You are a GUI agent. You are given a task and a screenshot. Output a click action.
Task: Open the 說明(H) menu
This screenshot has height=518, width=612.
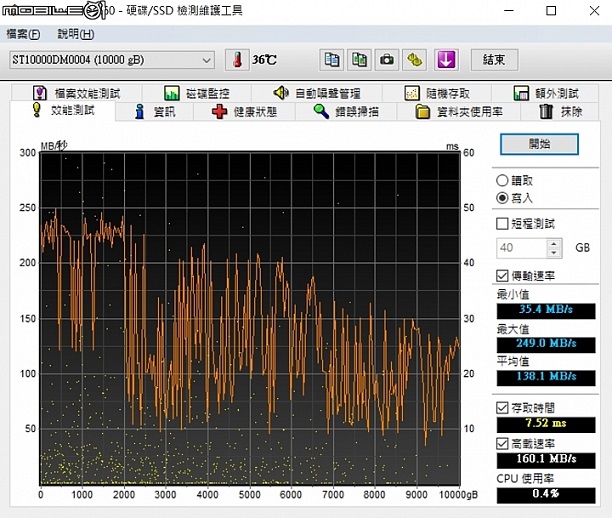(76, 34)
